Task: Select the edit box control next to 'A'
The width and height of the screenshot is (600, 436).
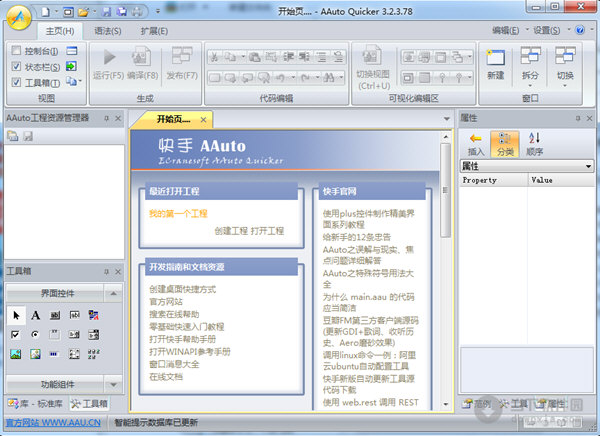Action: coord(55,315)
